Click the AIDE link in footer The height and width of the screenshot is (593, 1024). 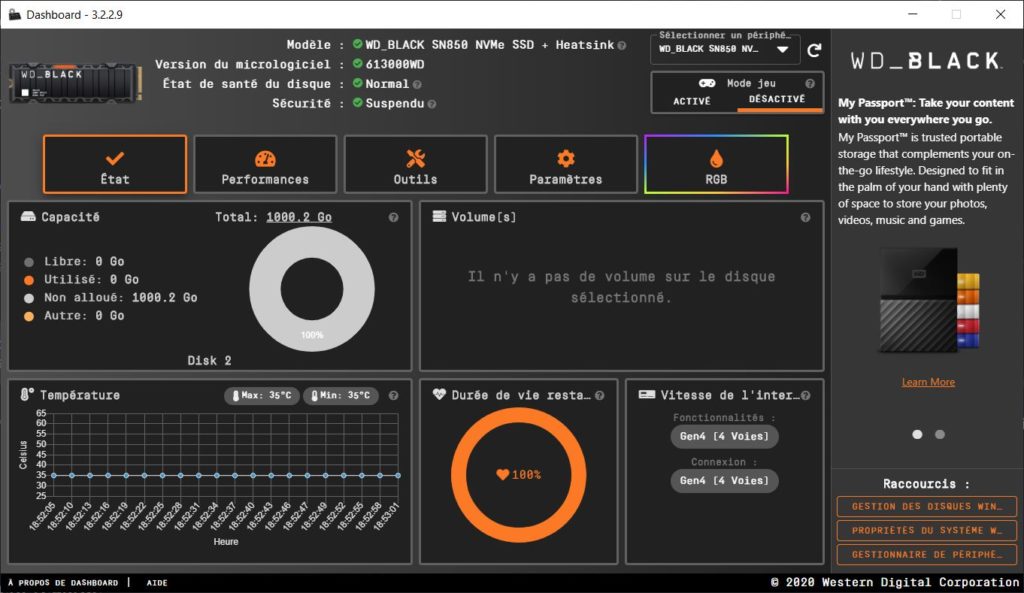pos(157,583)
